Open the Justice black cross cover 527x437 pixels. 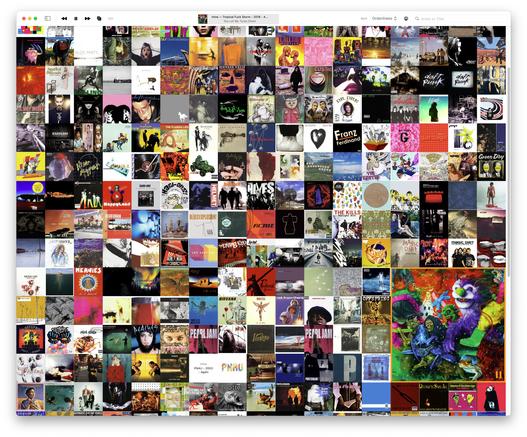click(290, 224)
